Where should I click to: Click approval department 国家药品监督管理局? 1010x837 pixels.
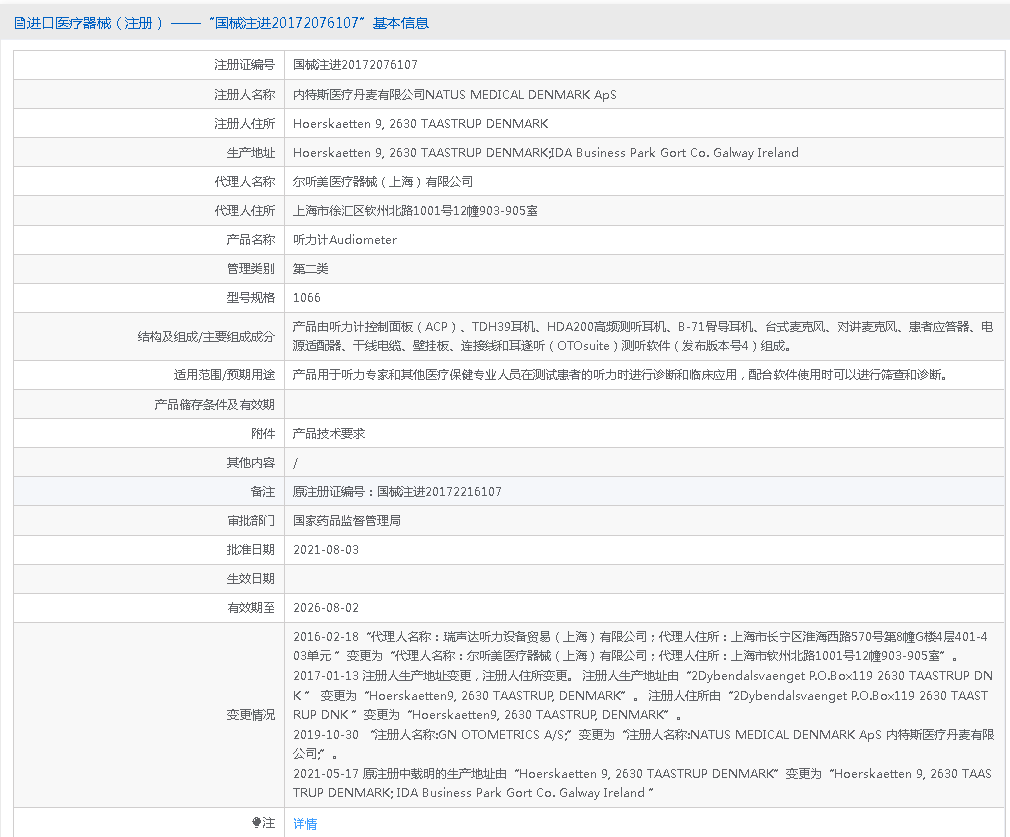346,521
